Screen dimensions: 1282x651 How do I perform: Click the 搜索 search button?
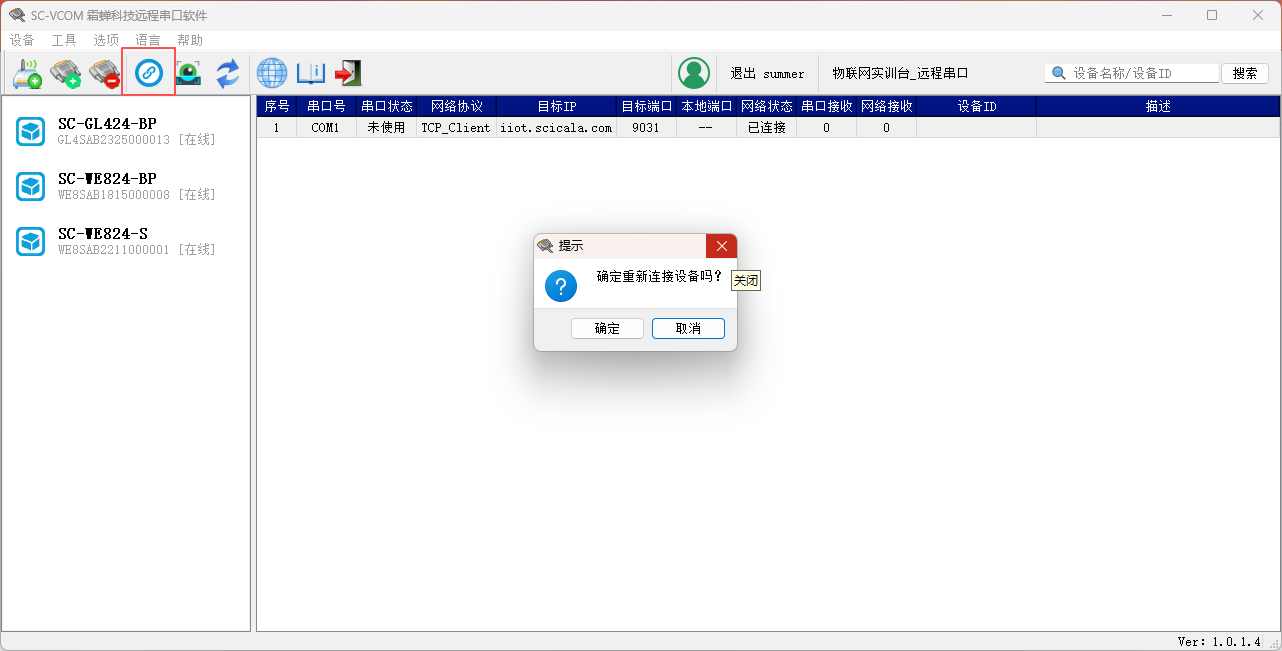click(1245, 73)
